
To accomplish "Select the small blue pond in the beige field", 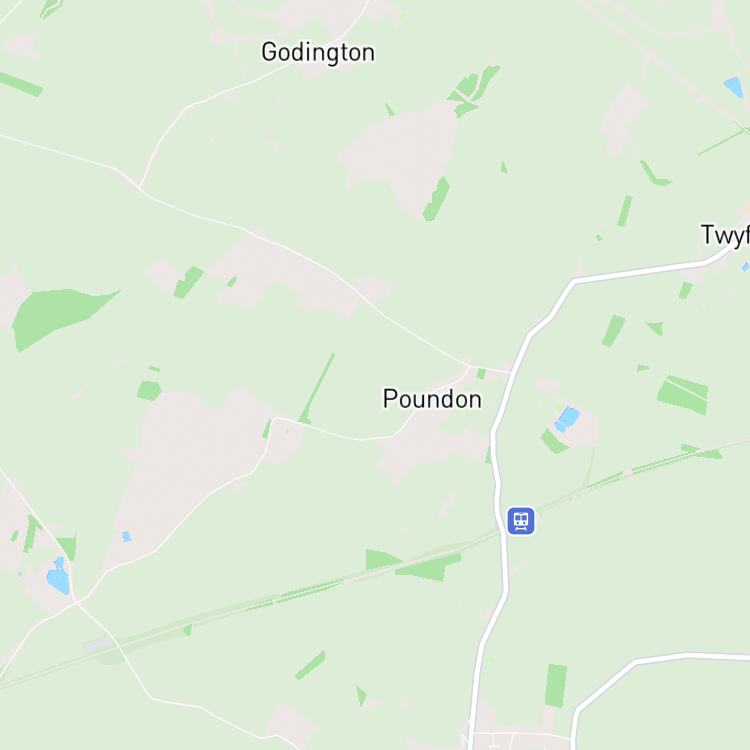I will coord(126,537).
